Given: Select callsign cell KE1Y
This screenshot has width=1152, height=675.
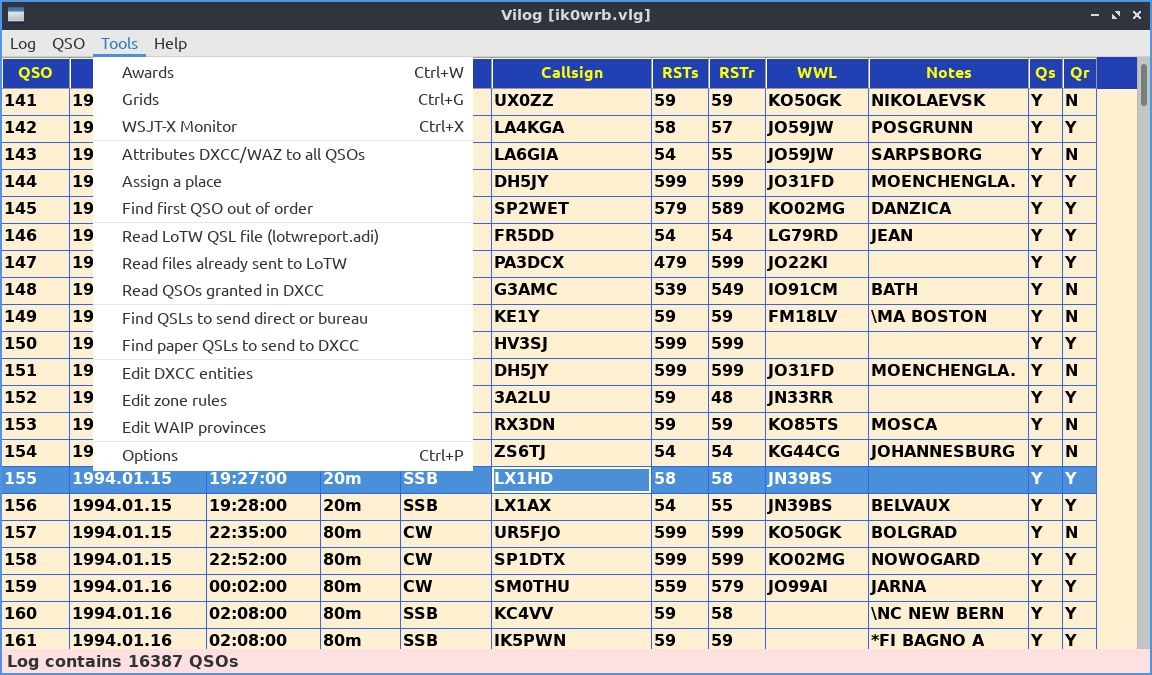Looking at the screenshot, I should 572,317.
